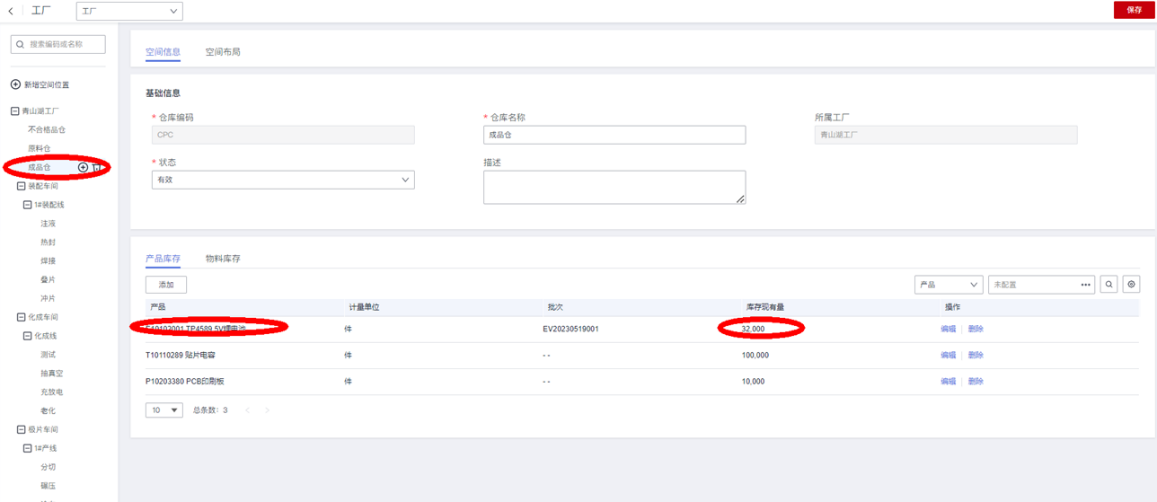This screenshot has width=1157, height=502.
Task: Select 热封 in the tree
Action: point(48,242)
